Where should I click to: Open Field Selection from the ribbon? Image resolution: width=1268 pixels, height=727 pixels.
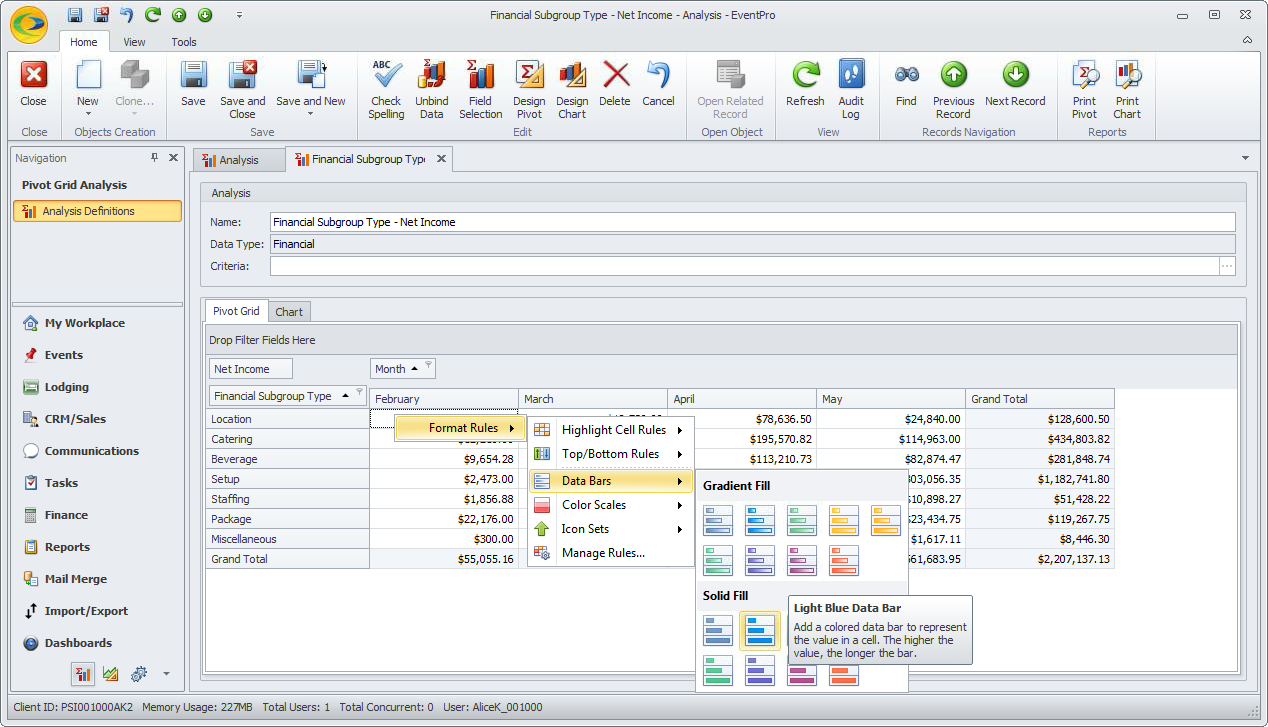(480, 88)
